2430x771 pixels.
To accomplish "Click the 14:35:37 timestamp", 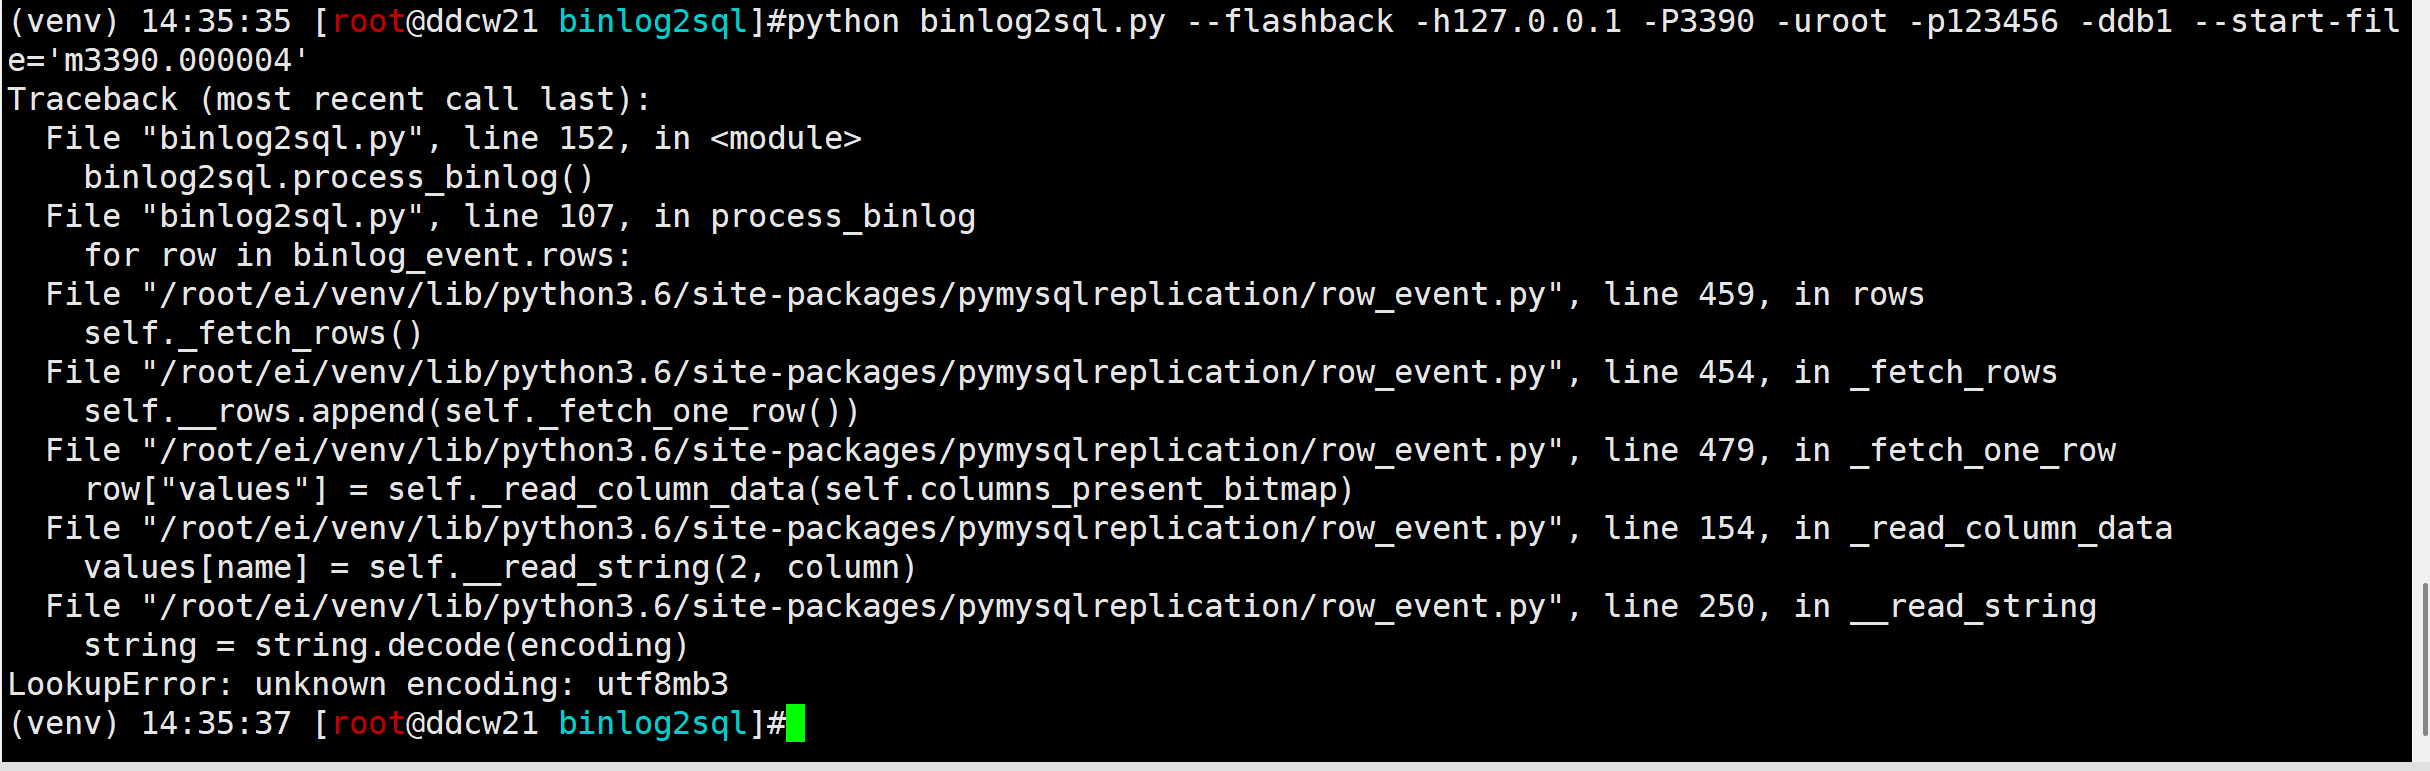I will point(215,723).
